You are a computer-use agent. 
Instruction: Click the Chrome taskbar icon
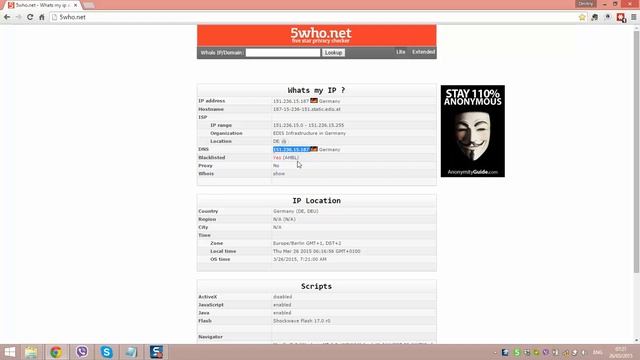coord(56,352)
